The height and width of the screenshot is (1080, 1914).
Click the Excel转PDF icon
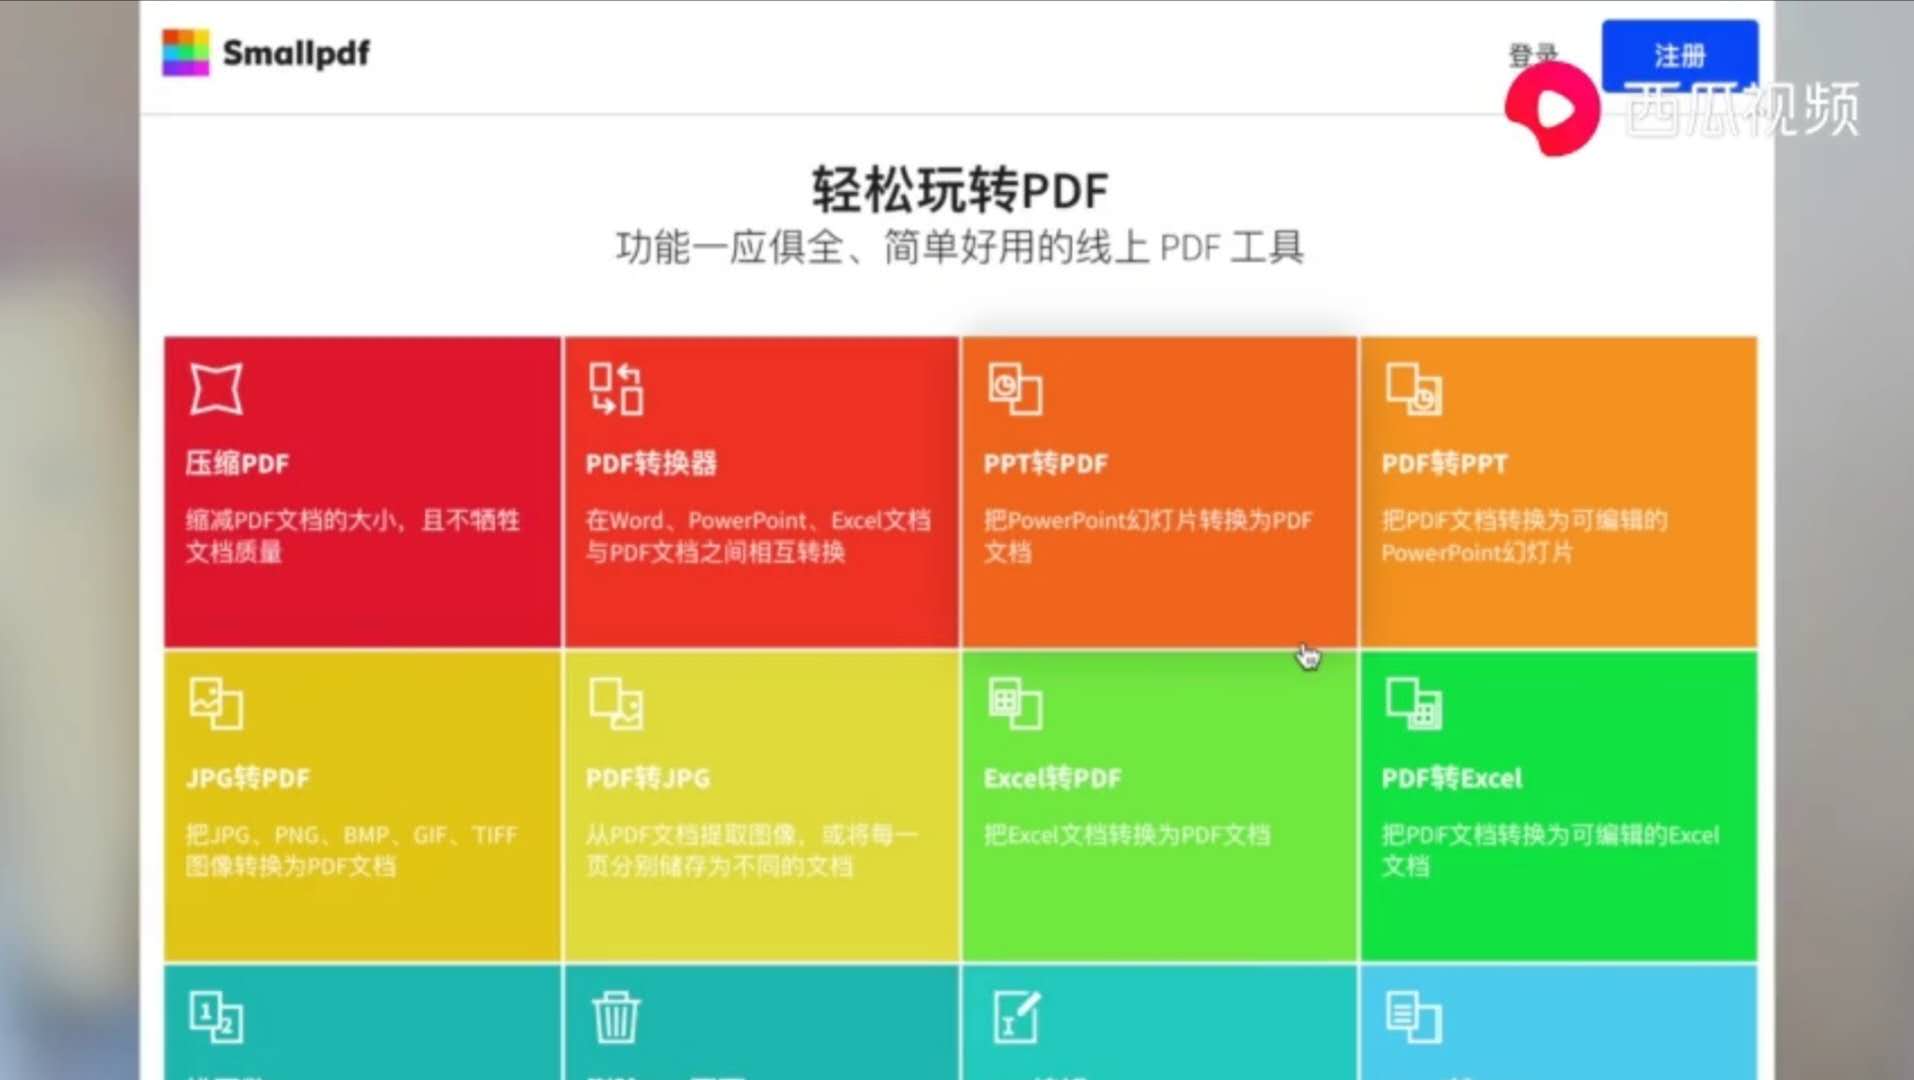tap(1015, 704)
